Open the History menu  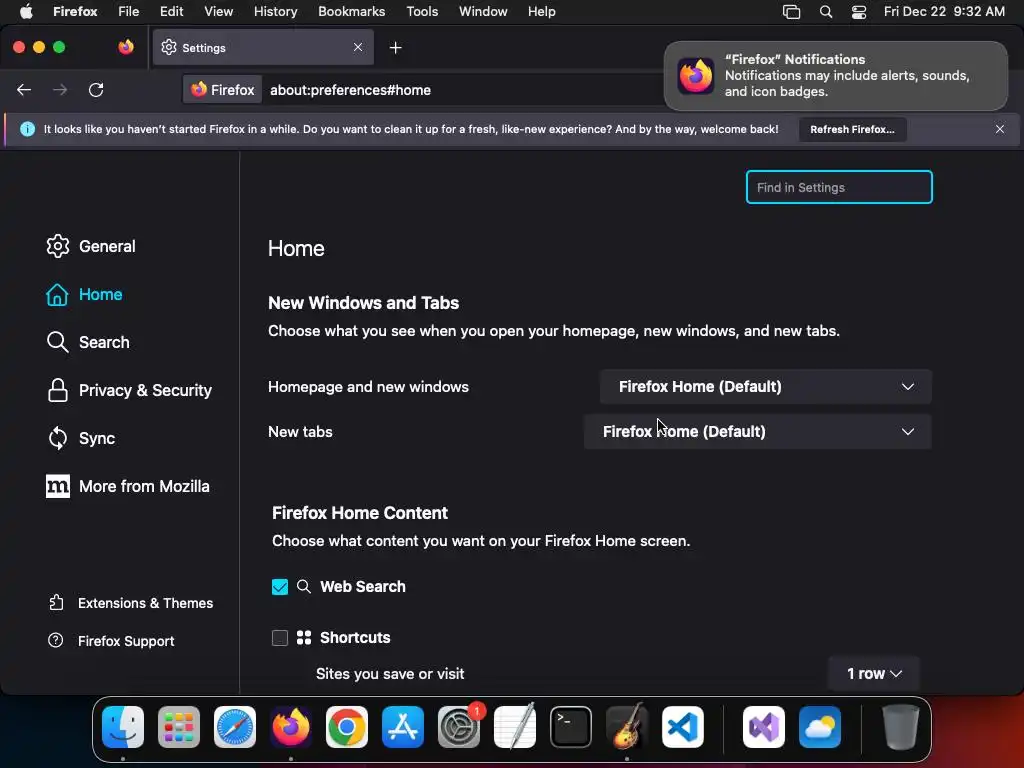tap(276, 12)
